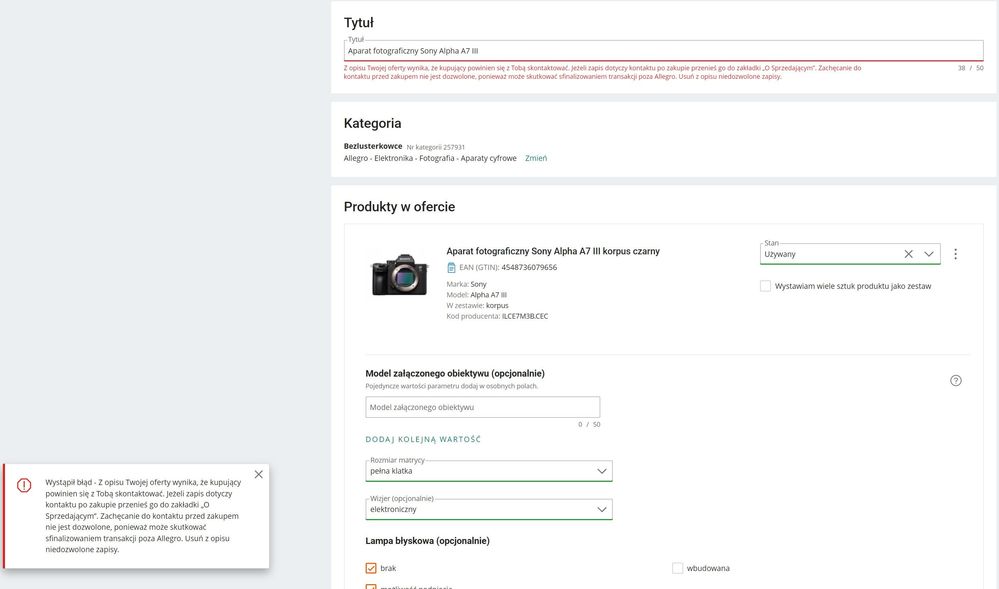This screenshot has height=589, width=999.
Task: Click the 'Produkty w ofercie' heading
Action: tap(399, 207)
